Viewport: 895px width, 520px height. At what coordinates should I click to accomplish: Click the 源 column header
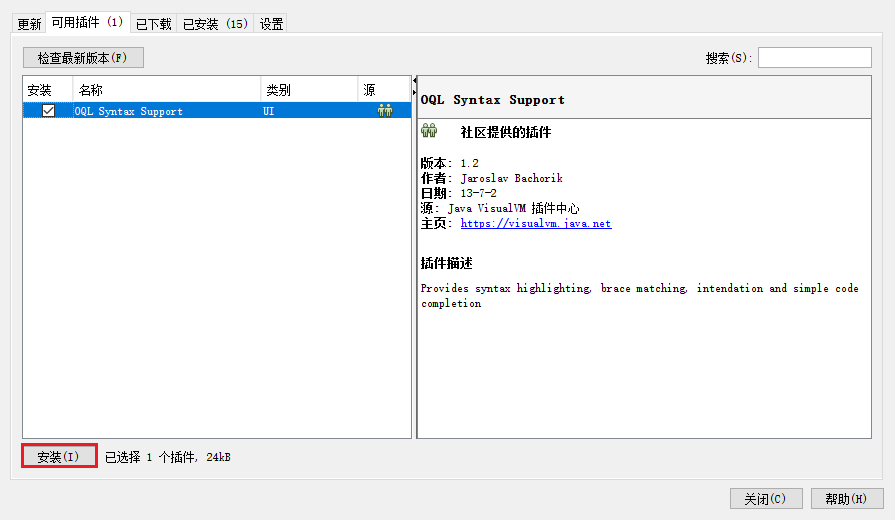coord(383,90)
